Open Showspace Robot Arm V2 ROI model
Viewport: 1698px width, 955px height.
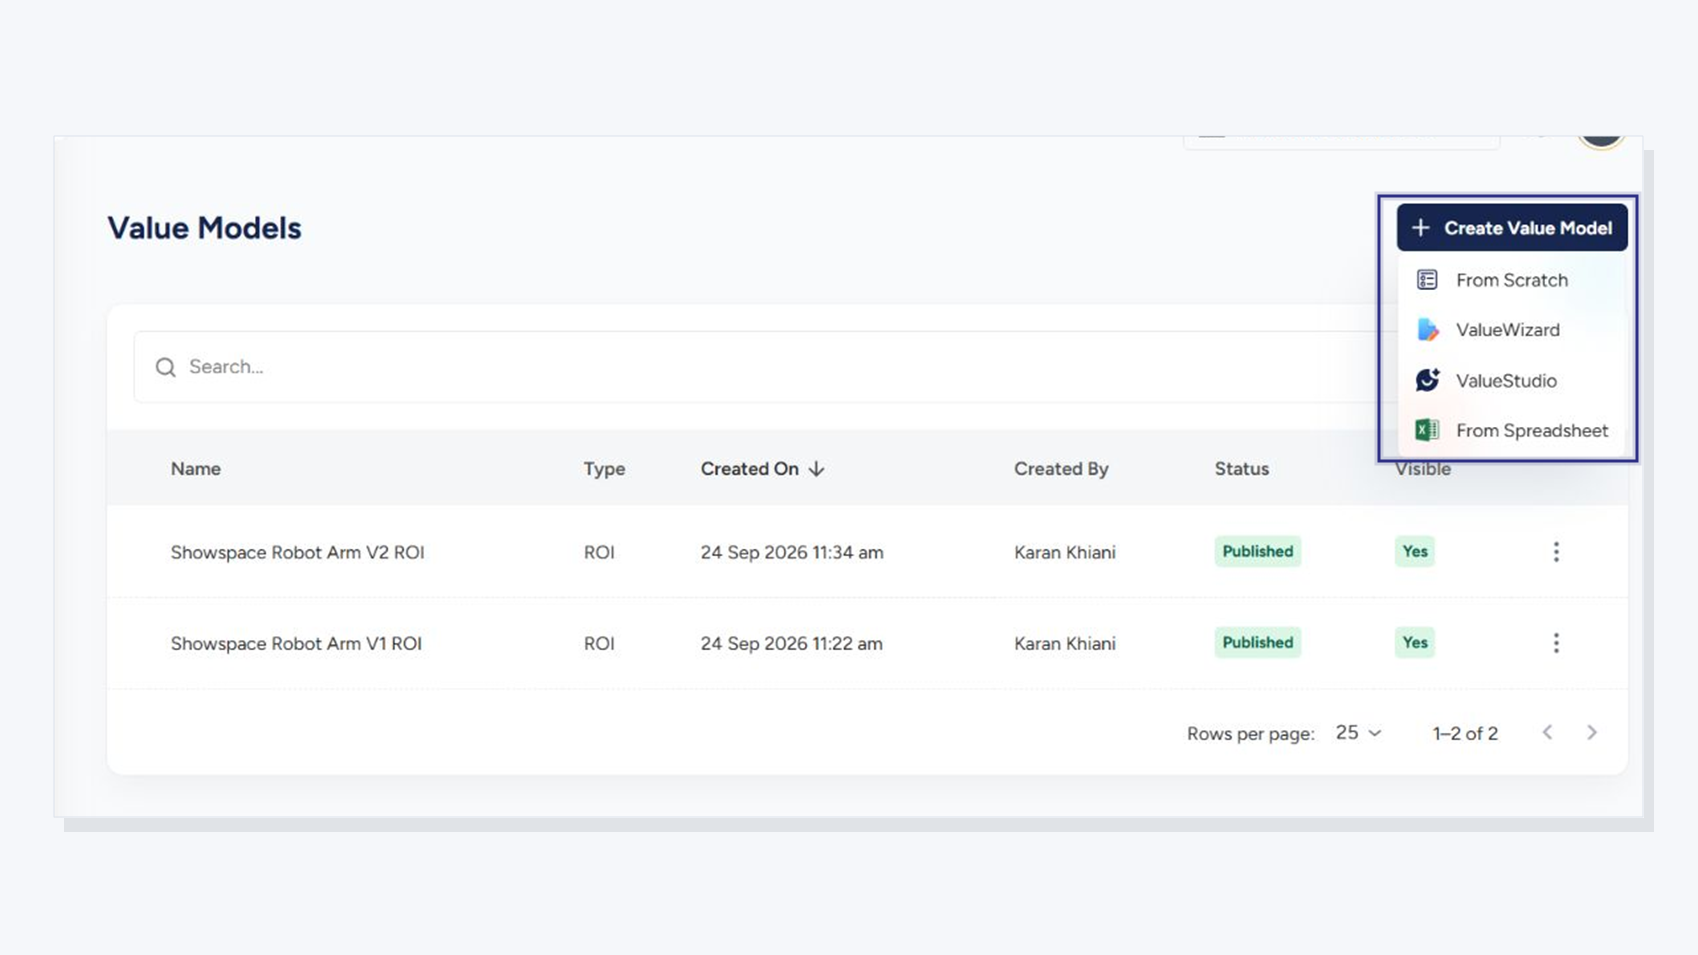[x=297, y=552]
